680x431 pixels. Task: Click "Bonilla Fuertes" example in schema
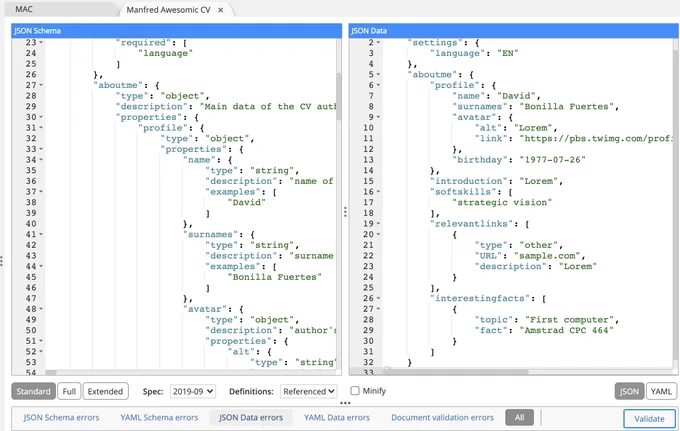pos(275,277)
